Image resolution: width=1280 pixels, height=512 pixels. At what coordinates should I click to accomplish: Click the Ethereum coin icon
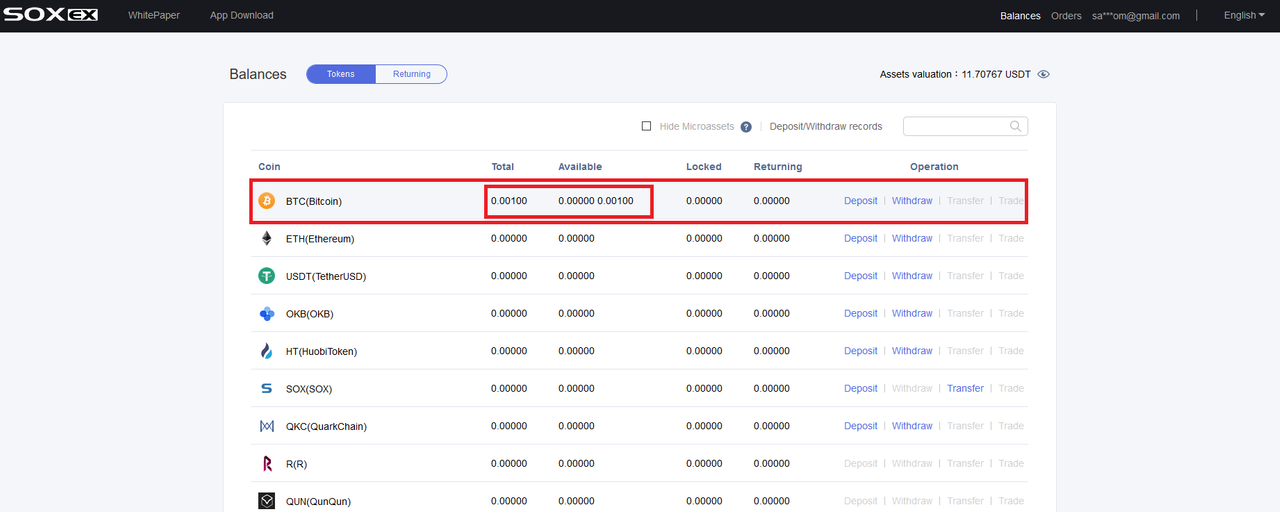tap(266, 238)
